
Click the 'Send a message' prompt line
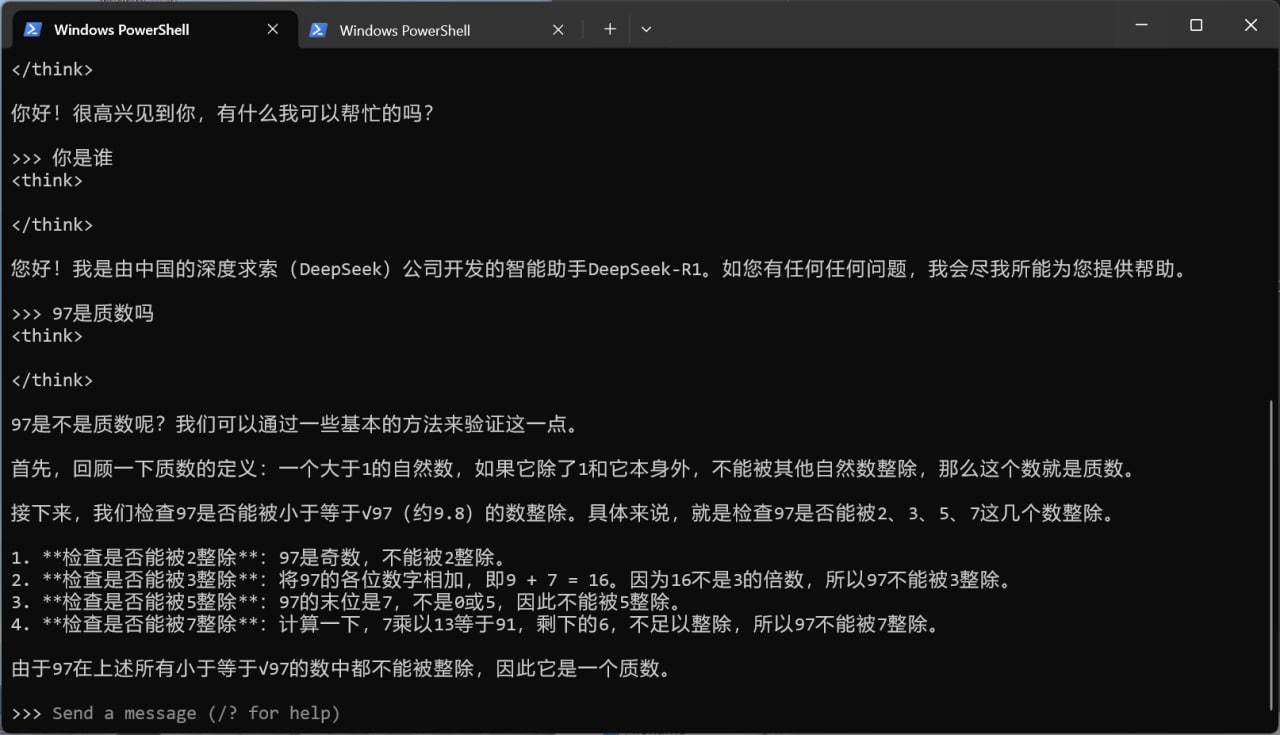click(176, 713)
